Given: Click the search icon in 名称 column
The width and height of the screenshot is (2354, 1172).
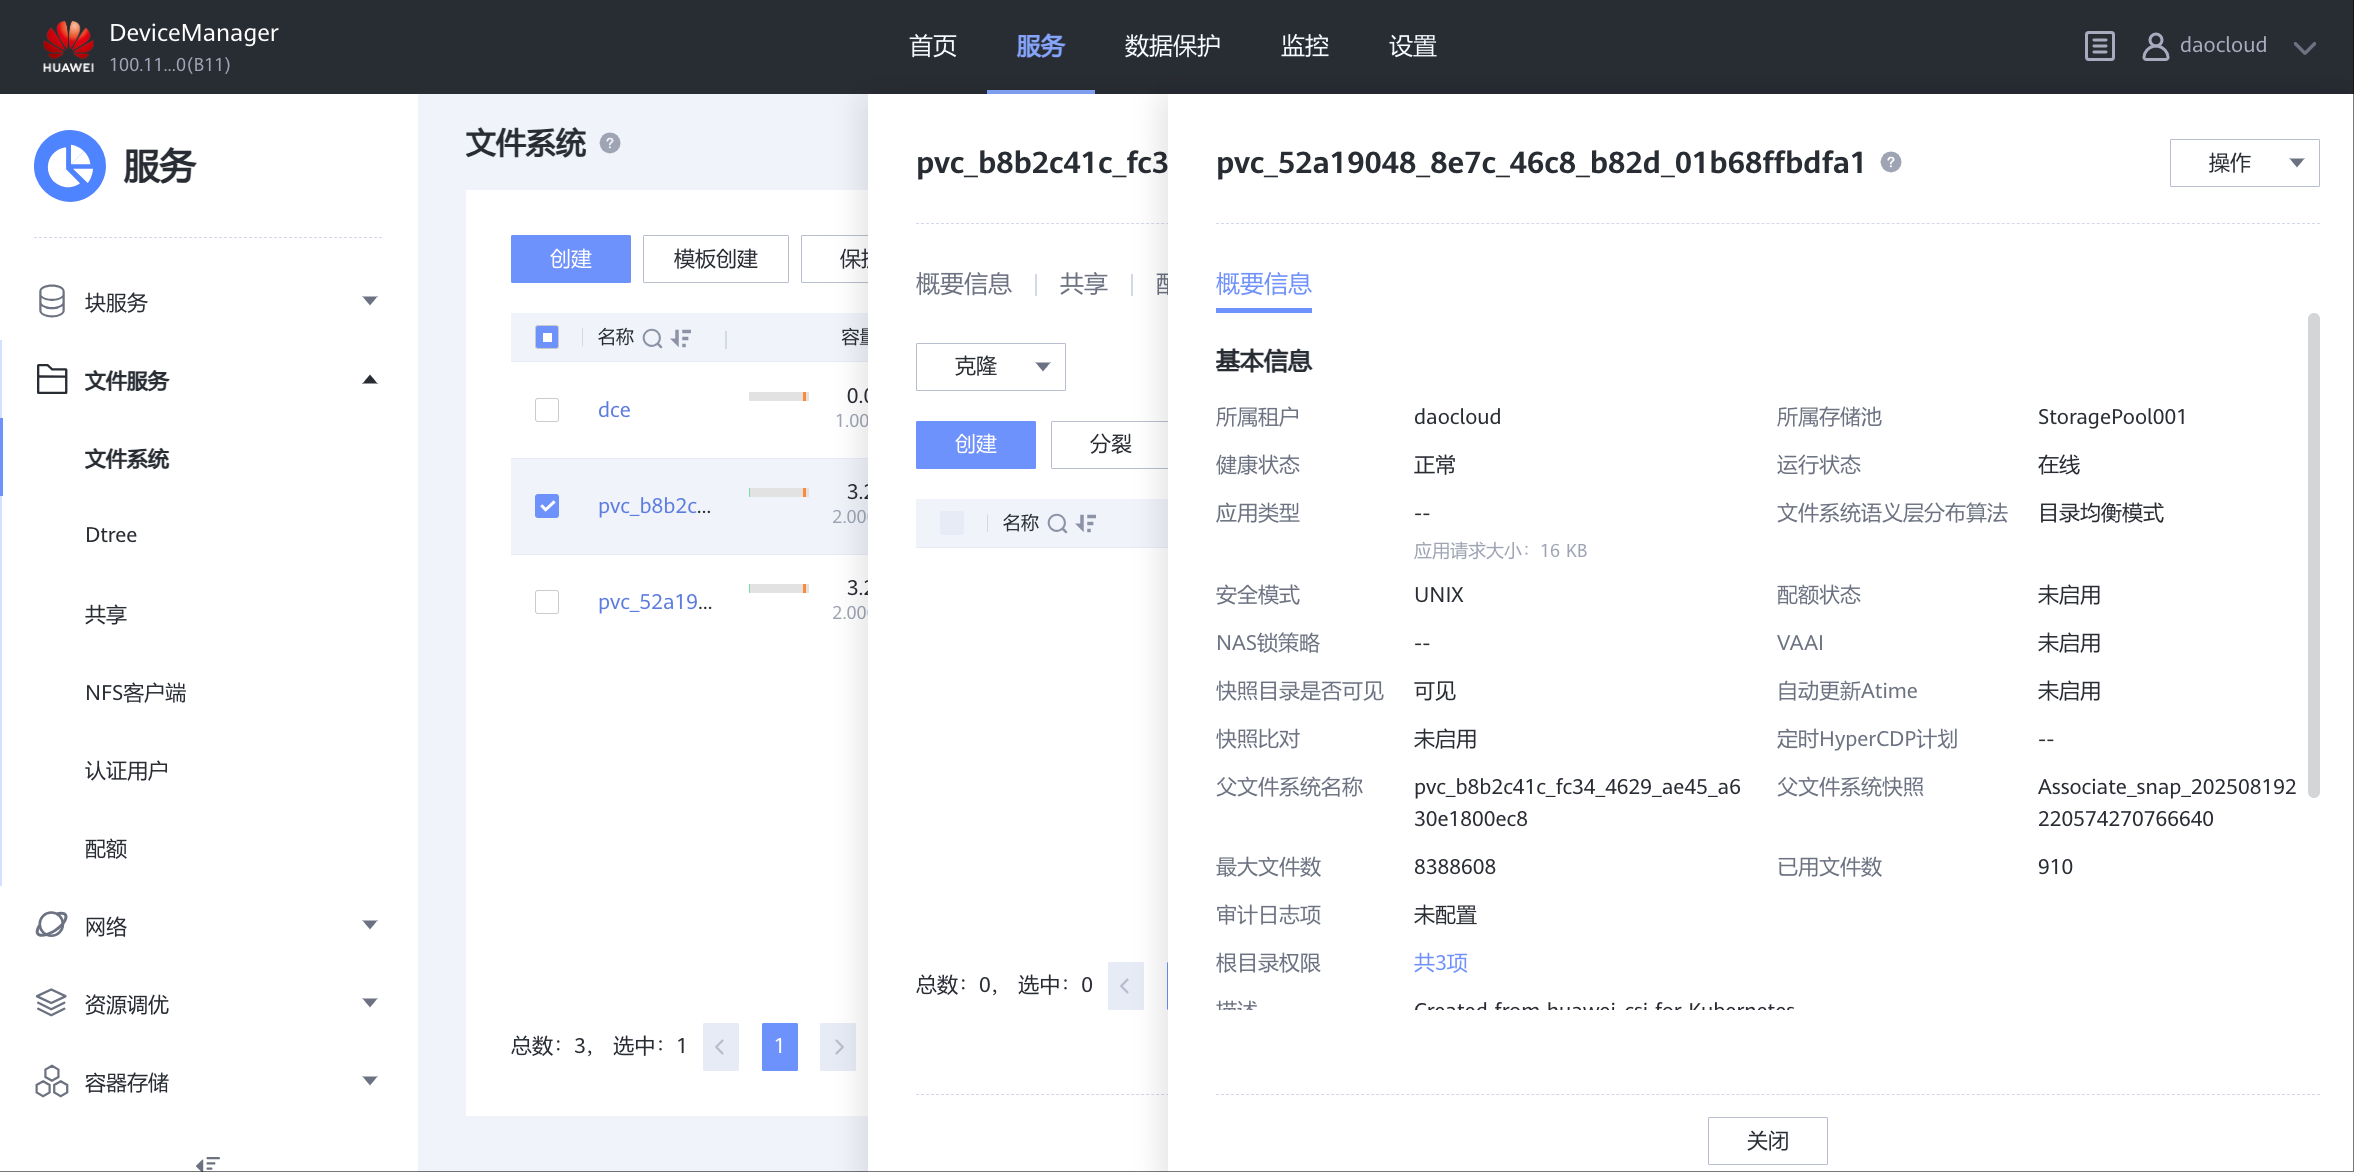Looking at the screenshot, I should point(652,338).
